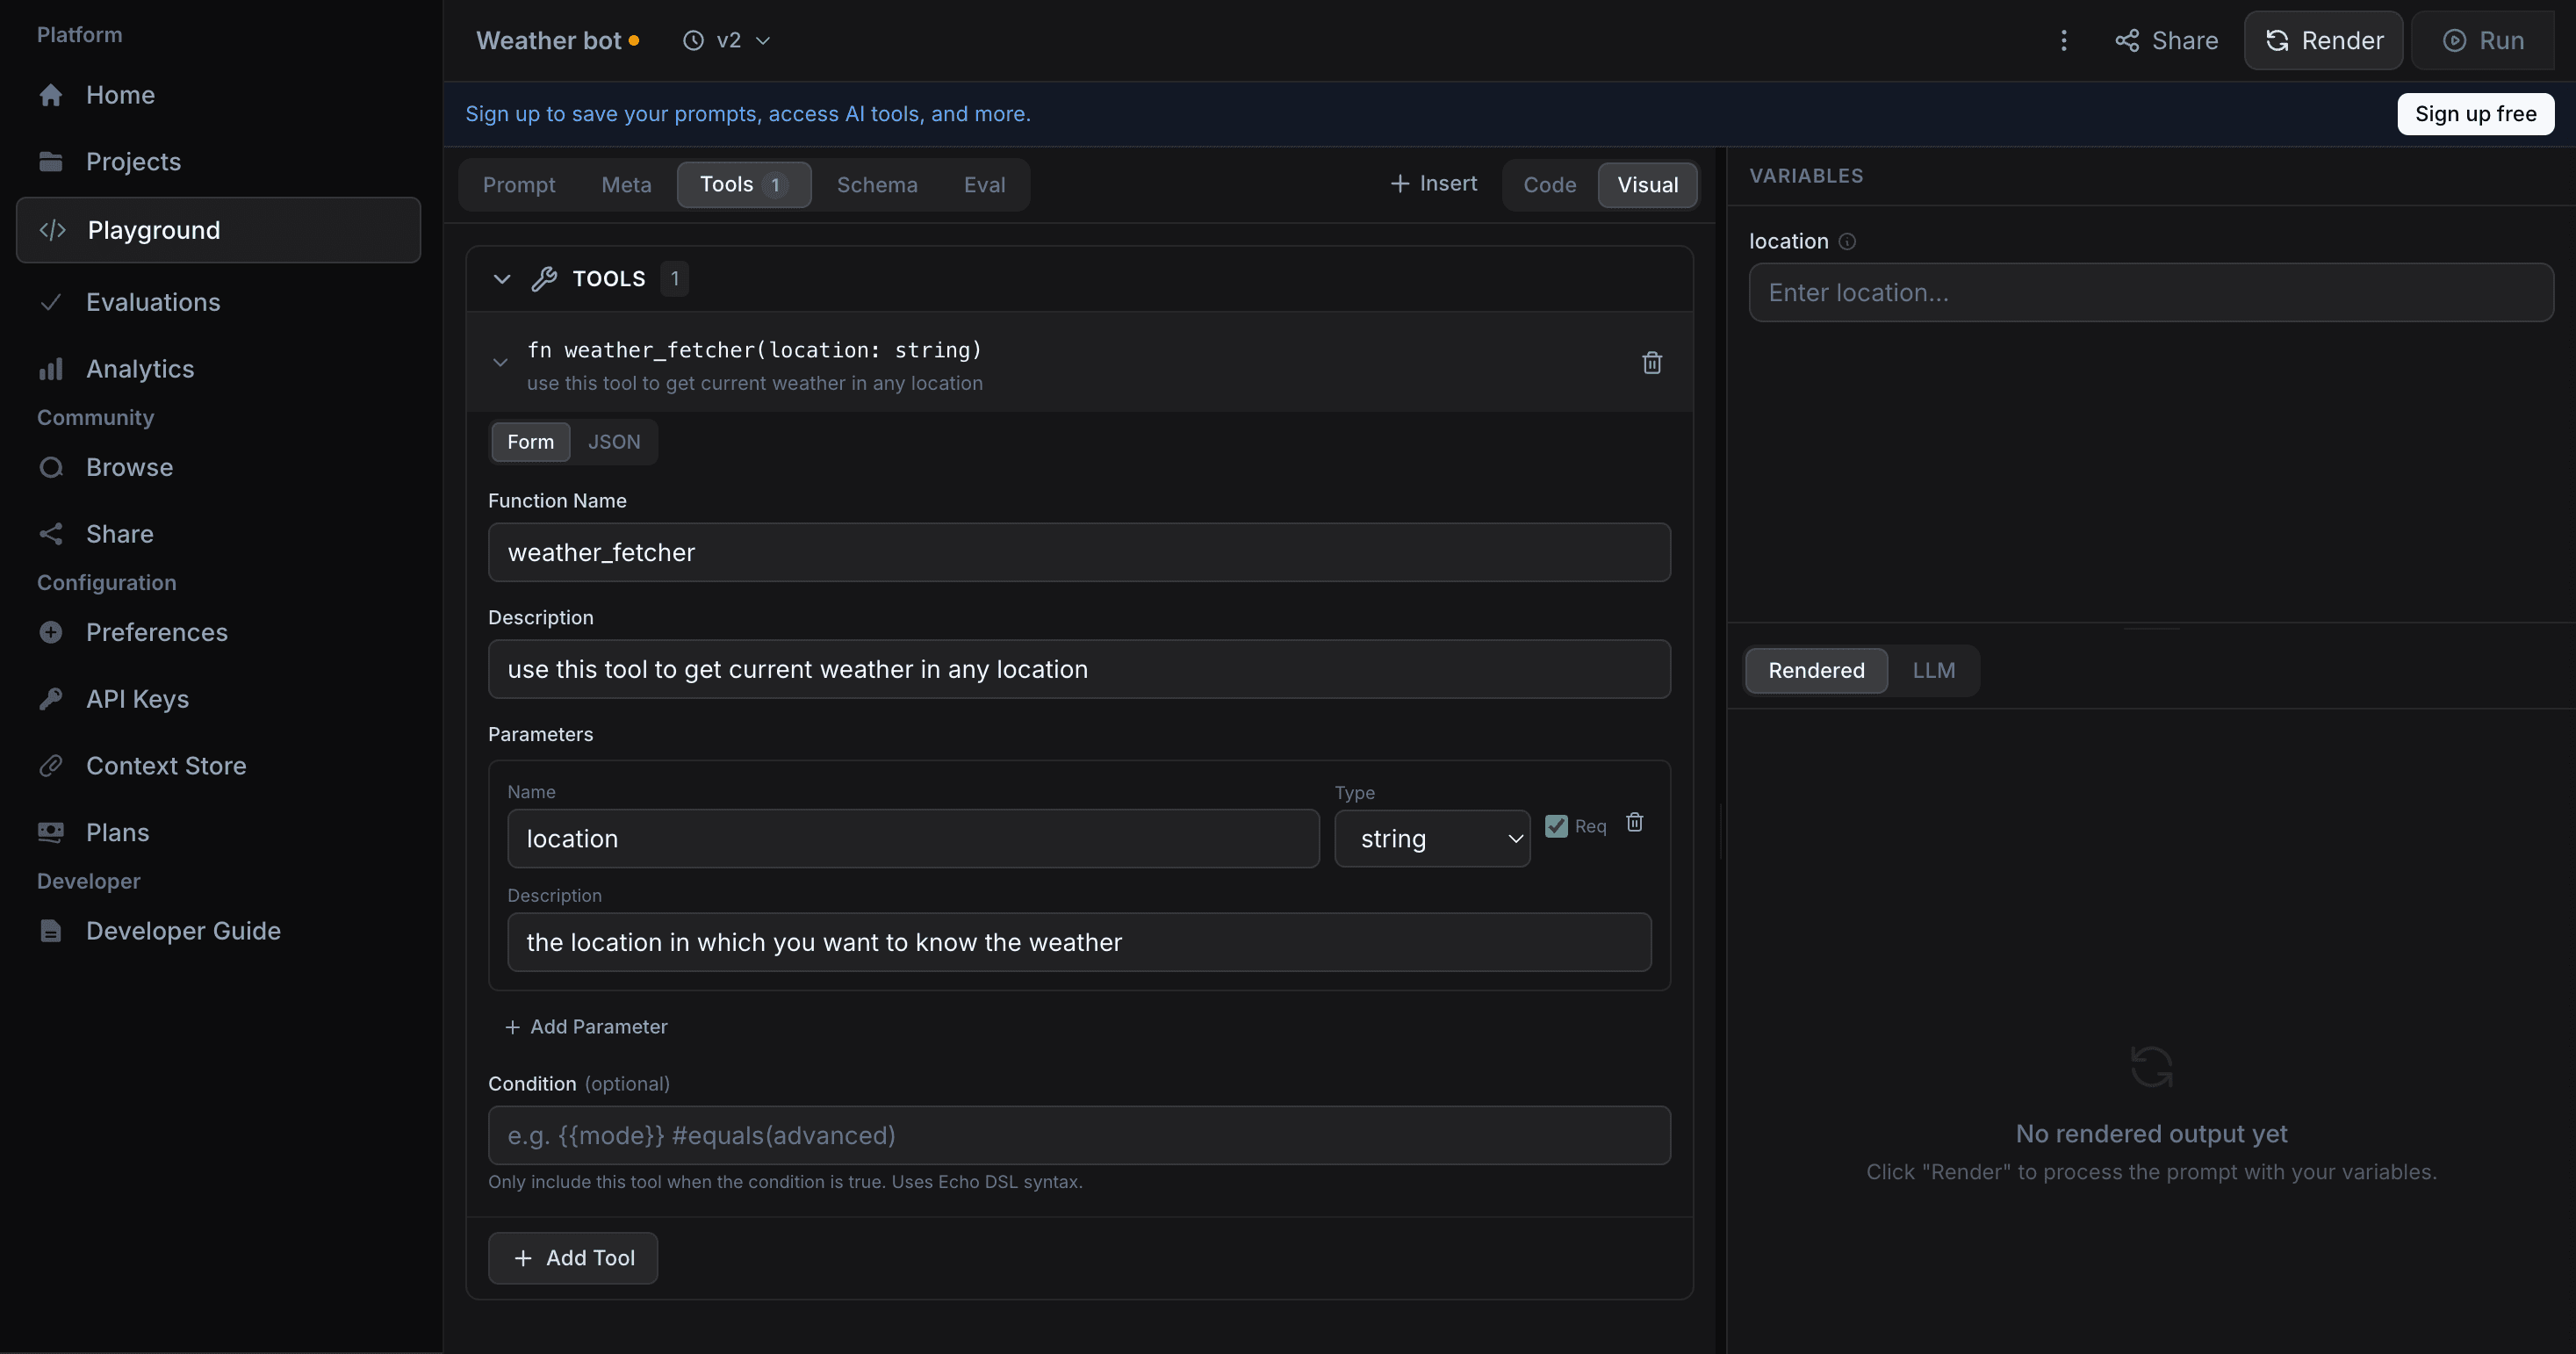Screen dimensions: 2576x1354
Task: Uncheck the Req checkbox for location parameter
Action: pyautogui.click(x=1556, y=826)
